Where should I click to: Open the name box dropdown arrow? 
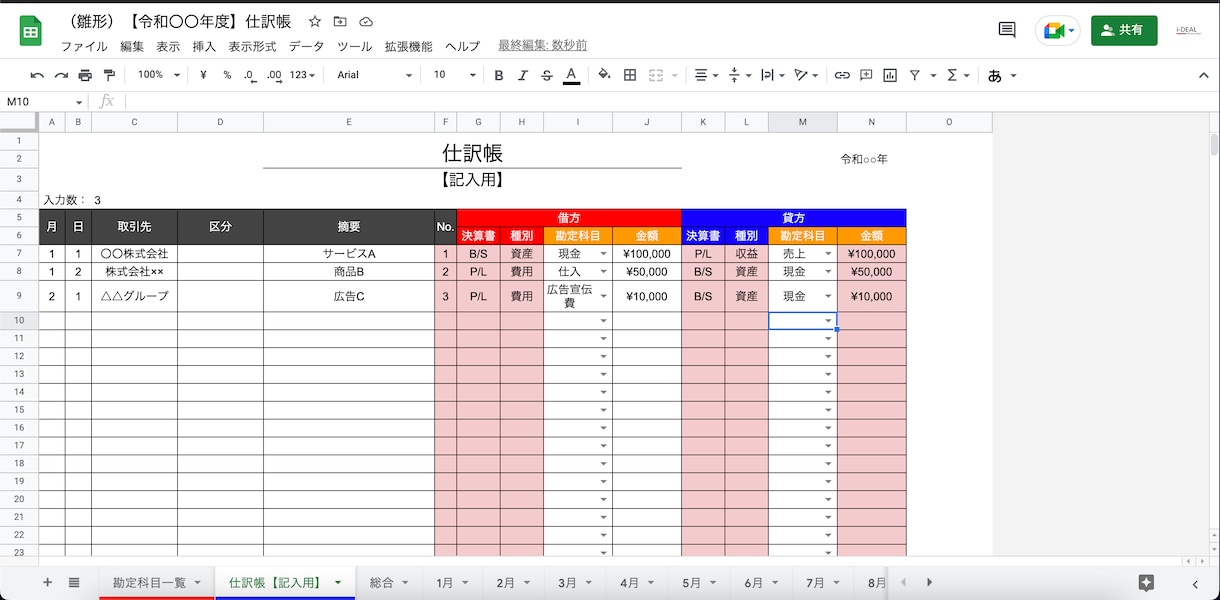click(79, 102)
